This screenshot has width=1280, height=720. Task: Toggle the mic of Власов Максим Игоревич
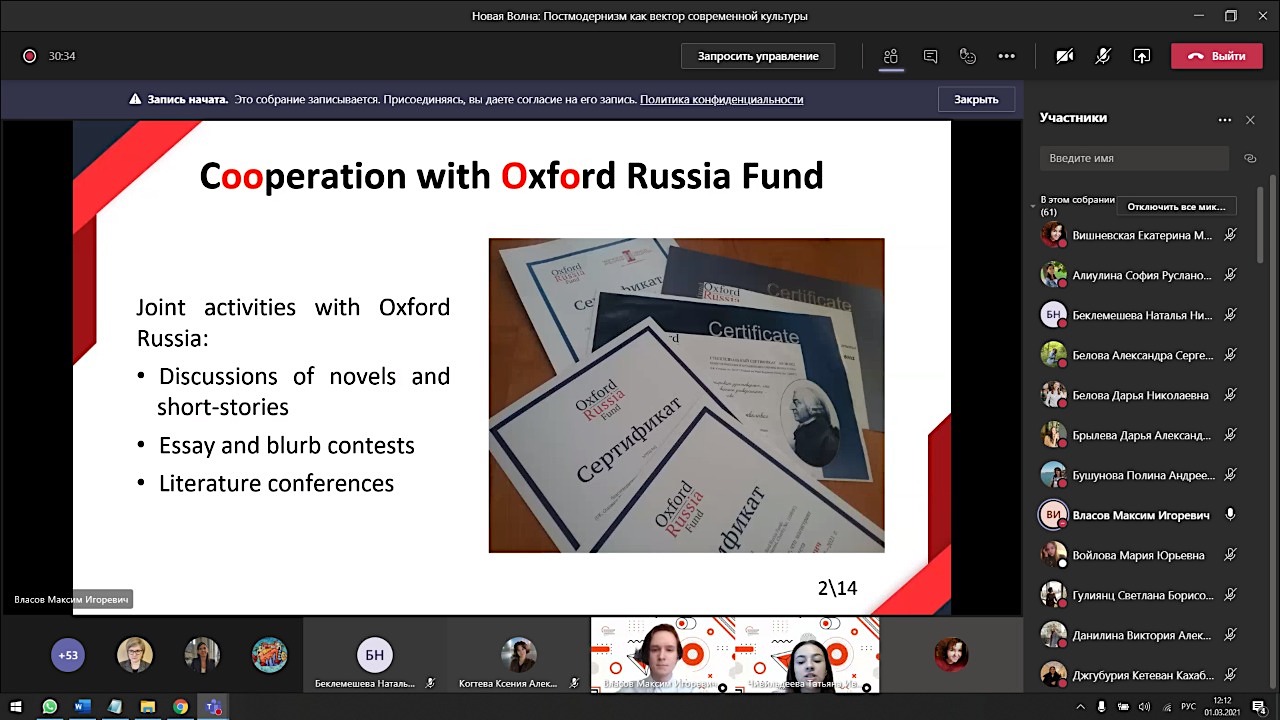coord(1230,515)
